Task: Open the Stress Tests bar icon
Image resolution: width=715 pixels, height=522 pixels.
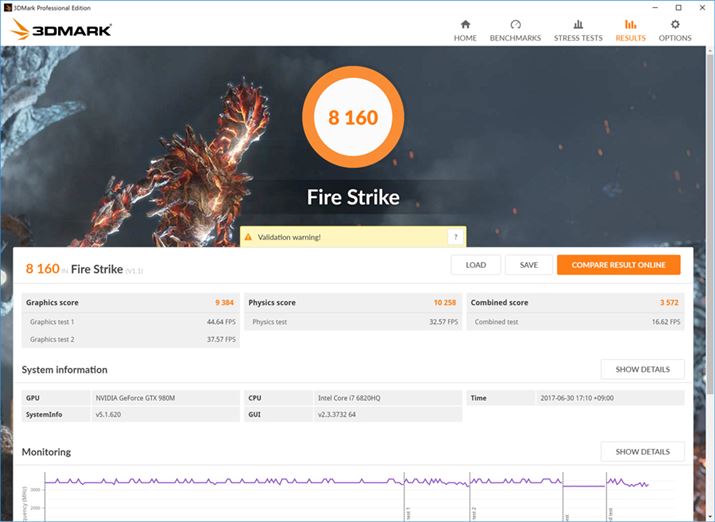Action: click(578, 24)
